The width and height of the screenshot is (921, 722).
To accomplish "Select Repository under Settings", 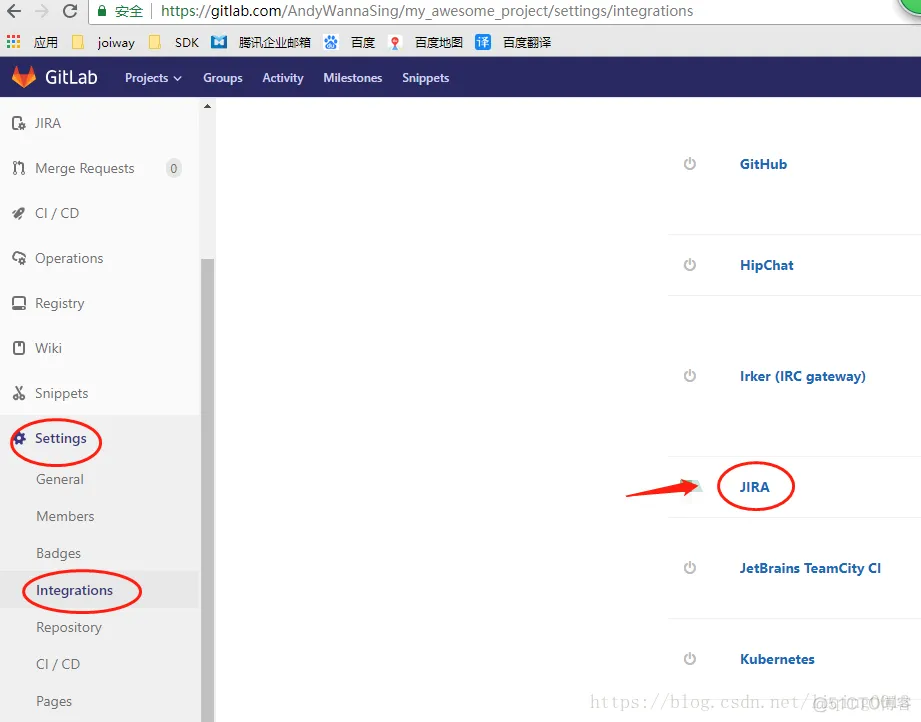I will pos(69,627).
